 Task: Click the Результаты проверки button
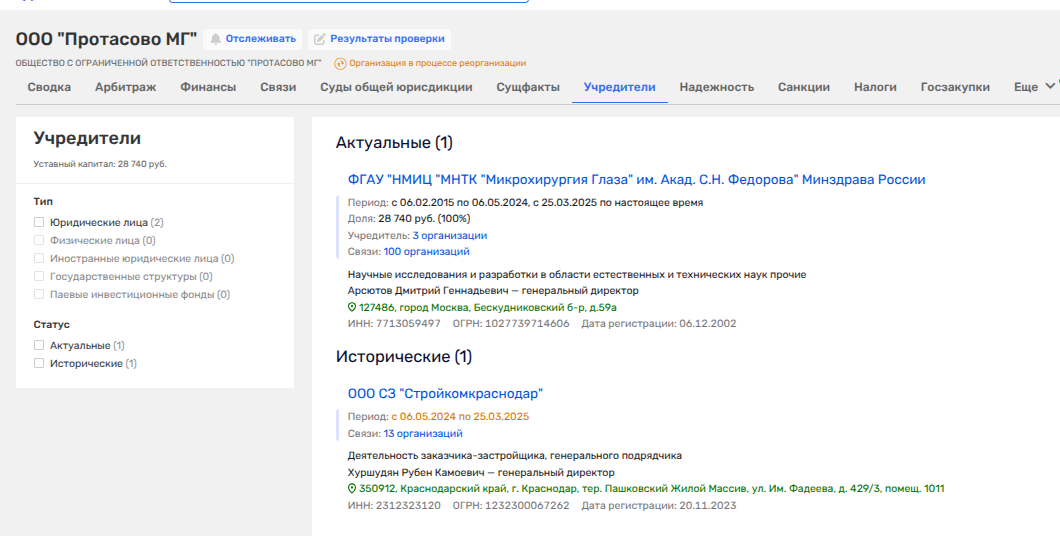(379, 39)
